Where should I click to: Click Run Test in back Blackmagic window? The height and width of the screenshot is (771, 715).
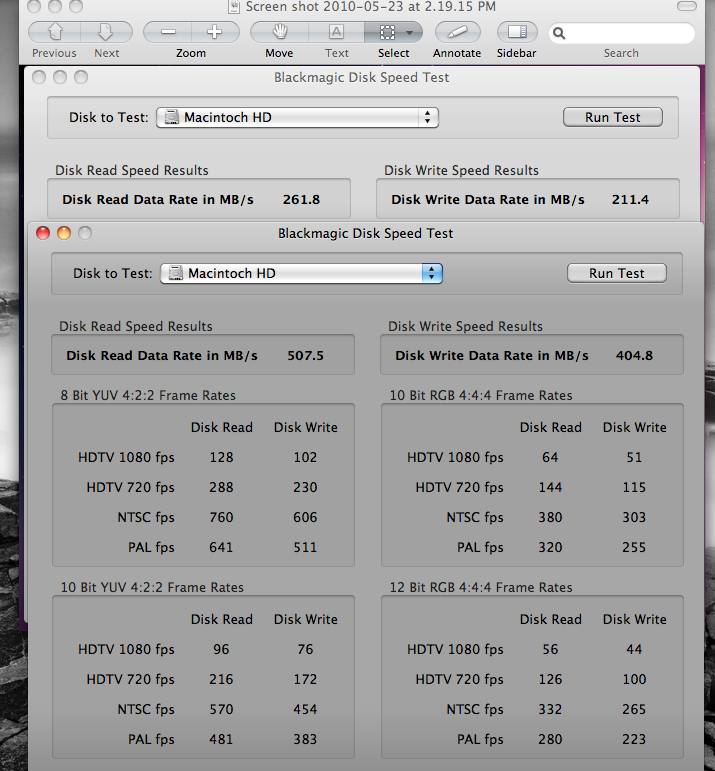[613, 118]
